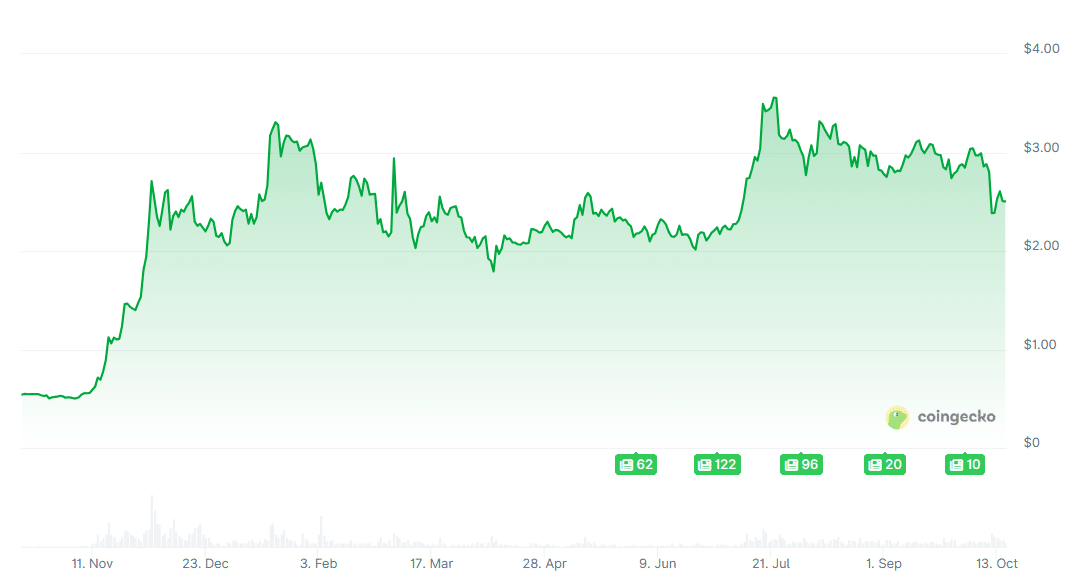Click the $4.00 price axis label
This screenshot has height=586, width=1081.
point(1041,49)
